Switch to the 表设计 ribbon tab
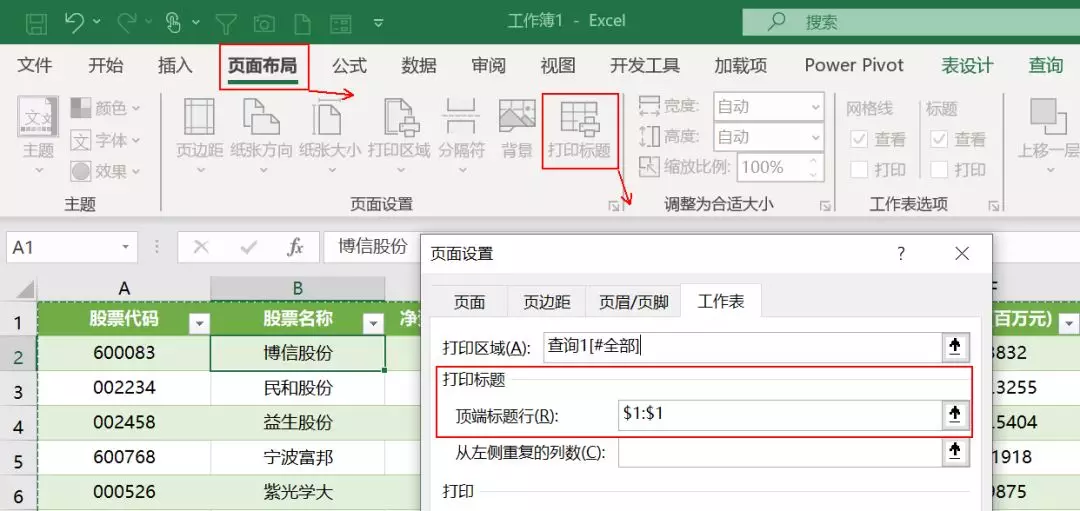This screenshot has width=1080, height=511. [967, 65]
